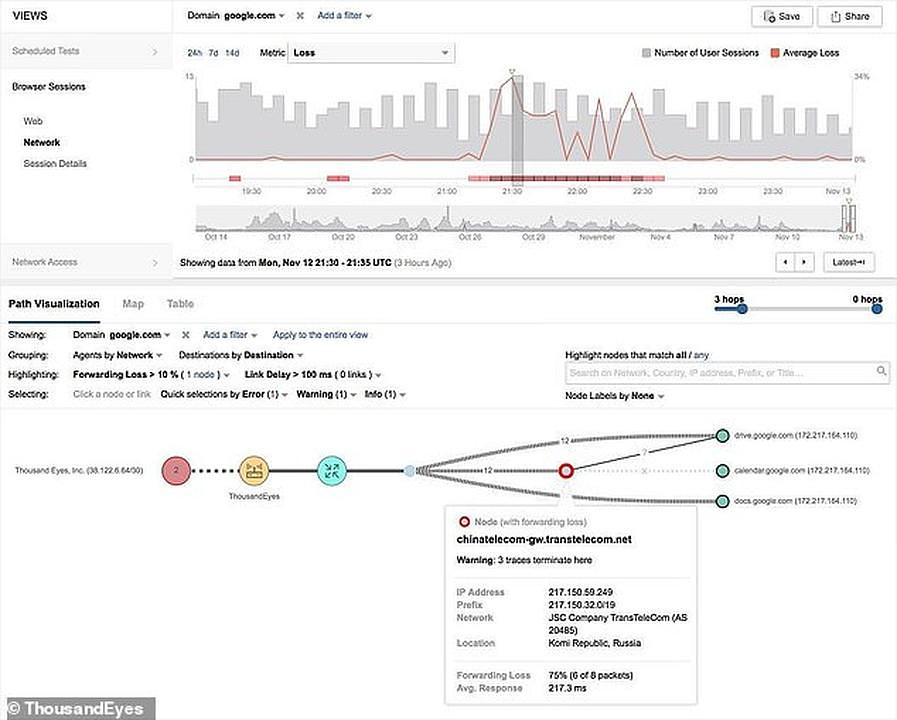The height and width of the screenshot is (720, 897).
Task: Click the Save button
Action: click(781, 16)
